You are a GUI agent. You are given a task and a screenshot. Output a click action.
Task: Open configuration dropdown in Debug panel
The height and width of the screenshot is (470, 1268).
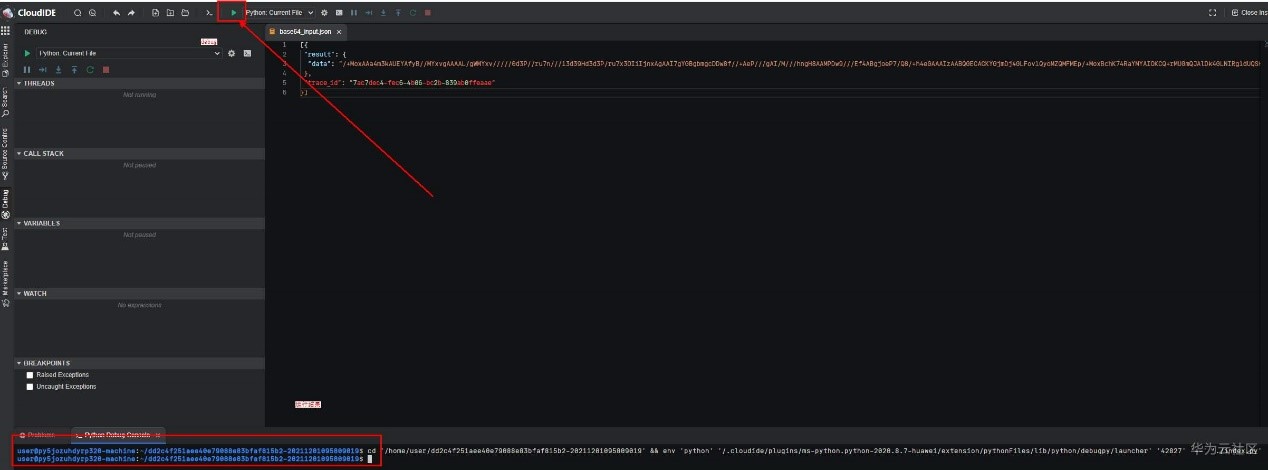(x=129, y=53)
